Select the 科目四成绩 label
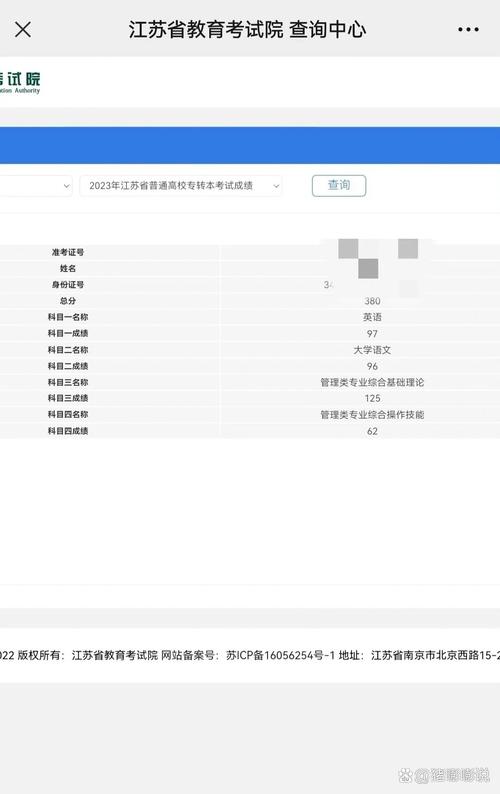The height and width of the screenshot is (794, 500). coord(68,431)
